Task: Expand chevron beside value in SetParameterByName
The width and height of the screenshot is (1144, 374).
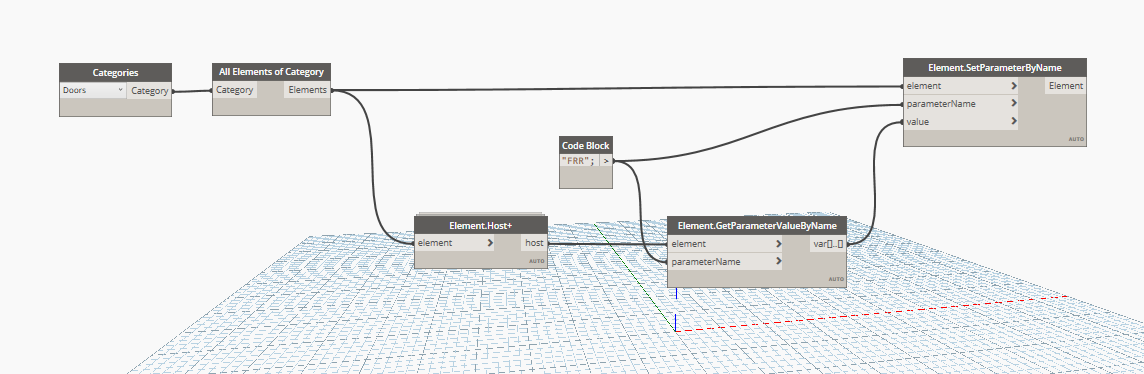Action: (x=1014, y=122)
